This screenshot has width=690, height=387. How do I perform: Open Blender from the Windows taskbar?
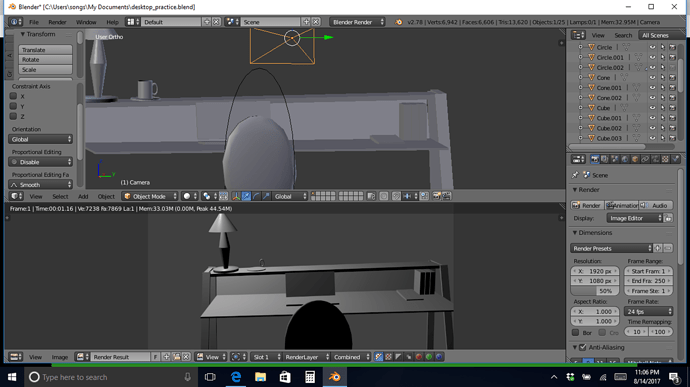tap(334, 377)
